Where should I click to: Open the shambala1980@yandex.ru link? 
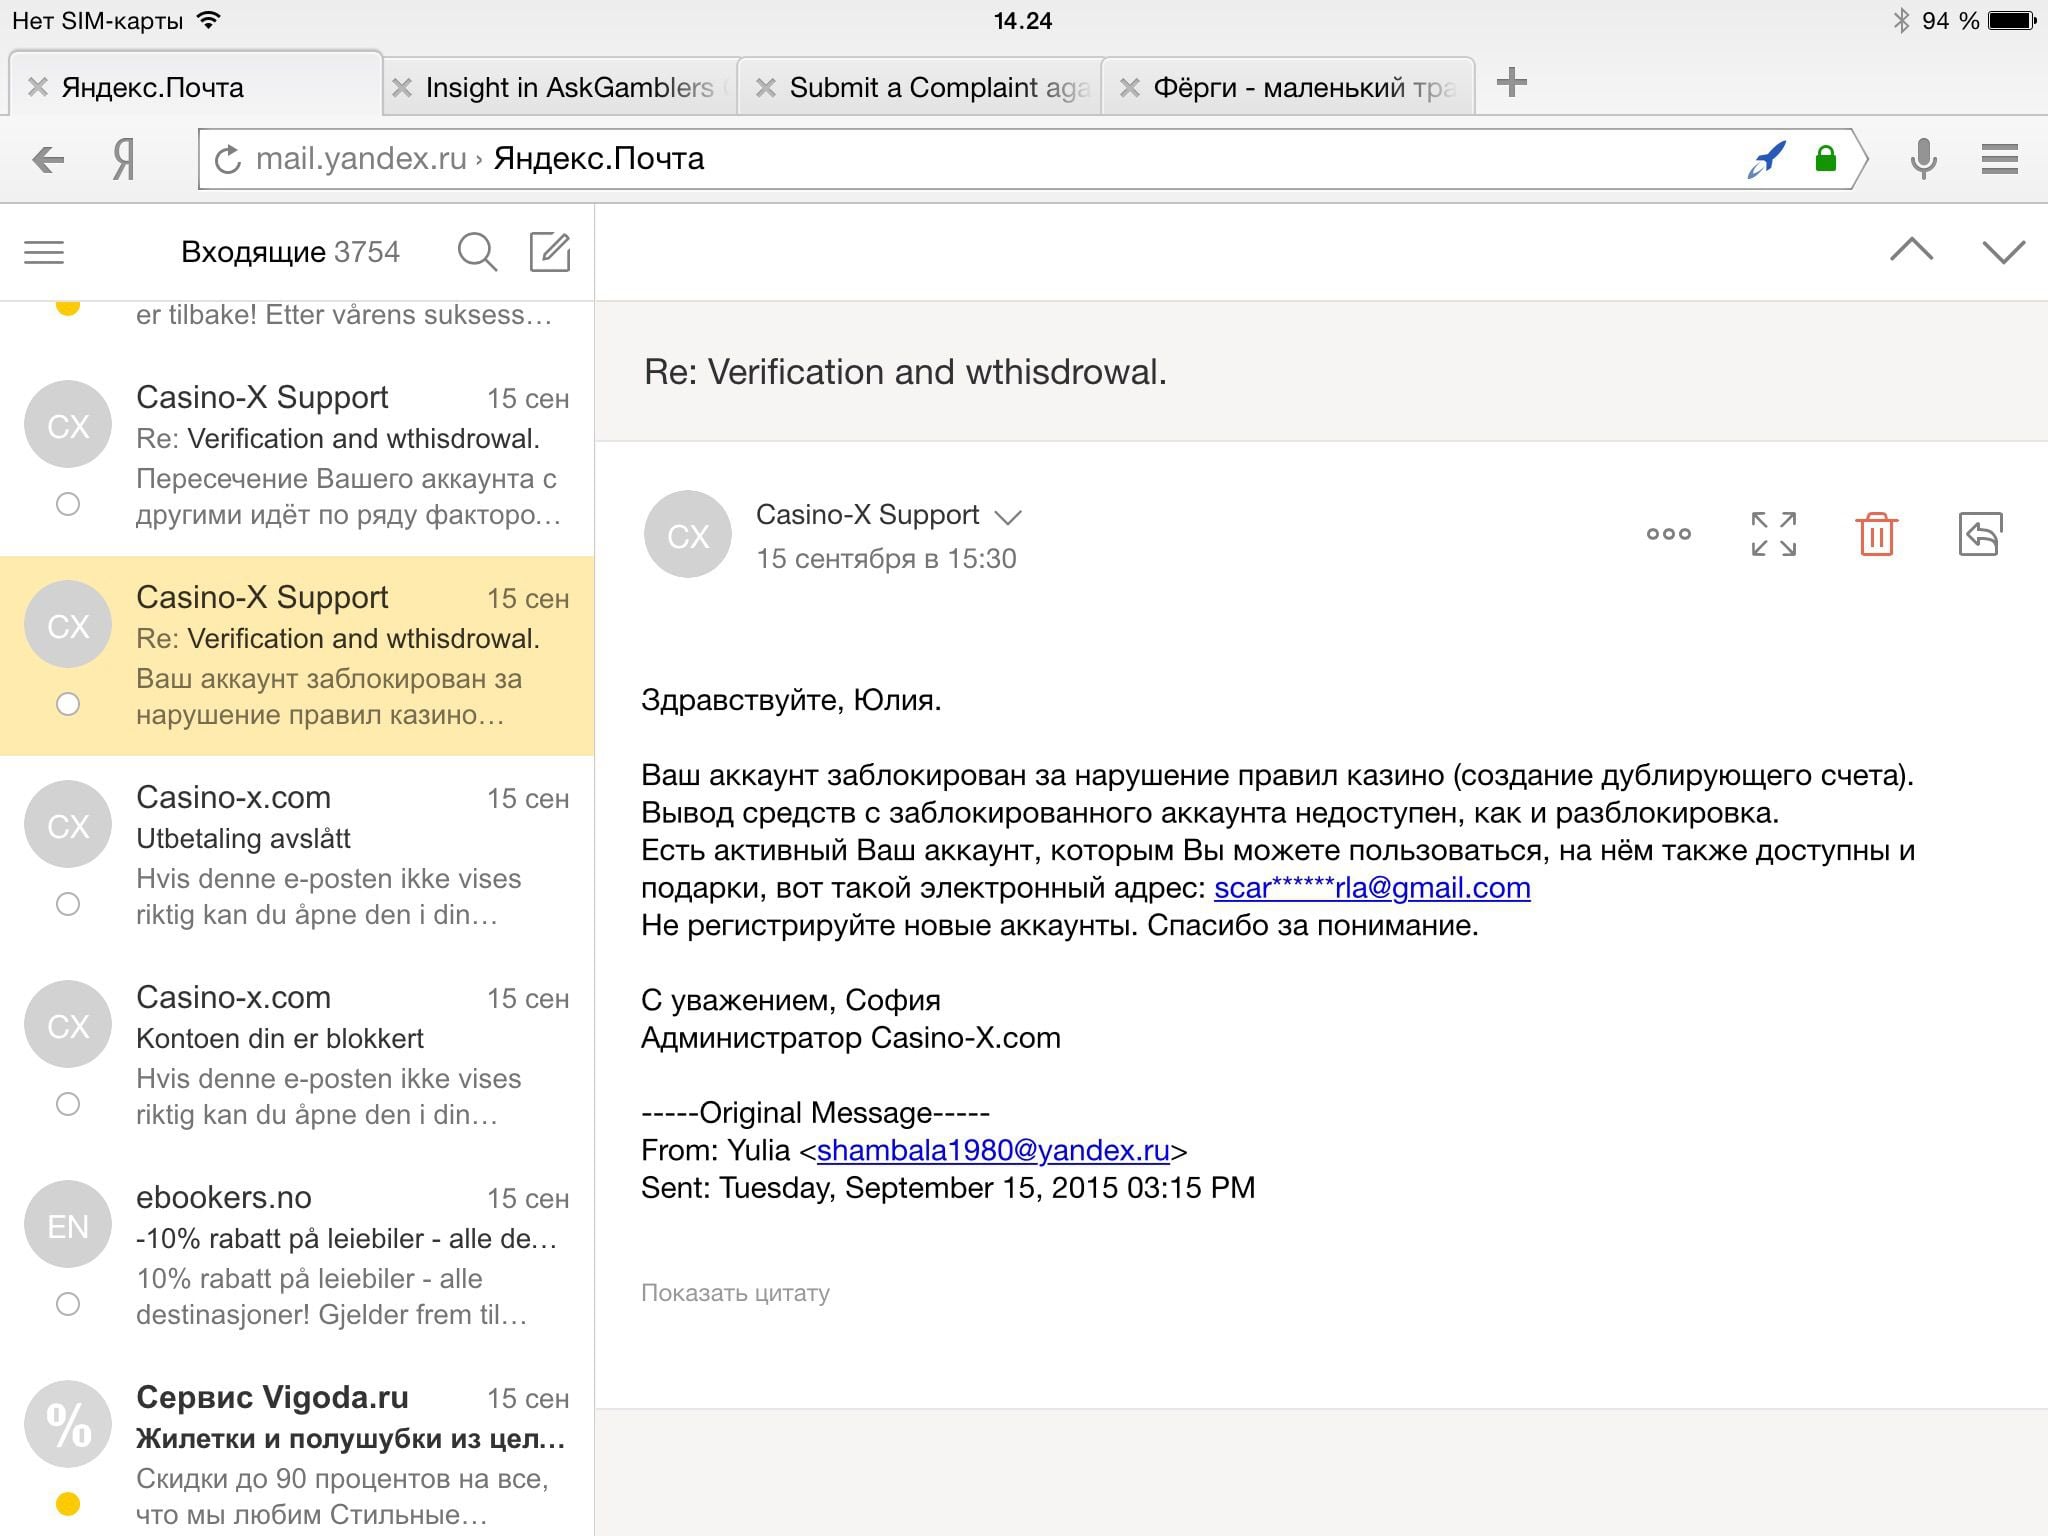point(993,1150)
